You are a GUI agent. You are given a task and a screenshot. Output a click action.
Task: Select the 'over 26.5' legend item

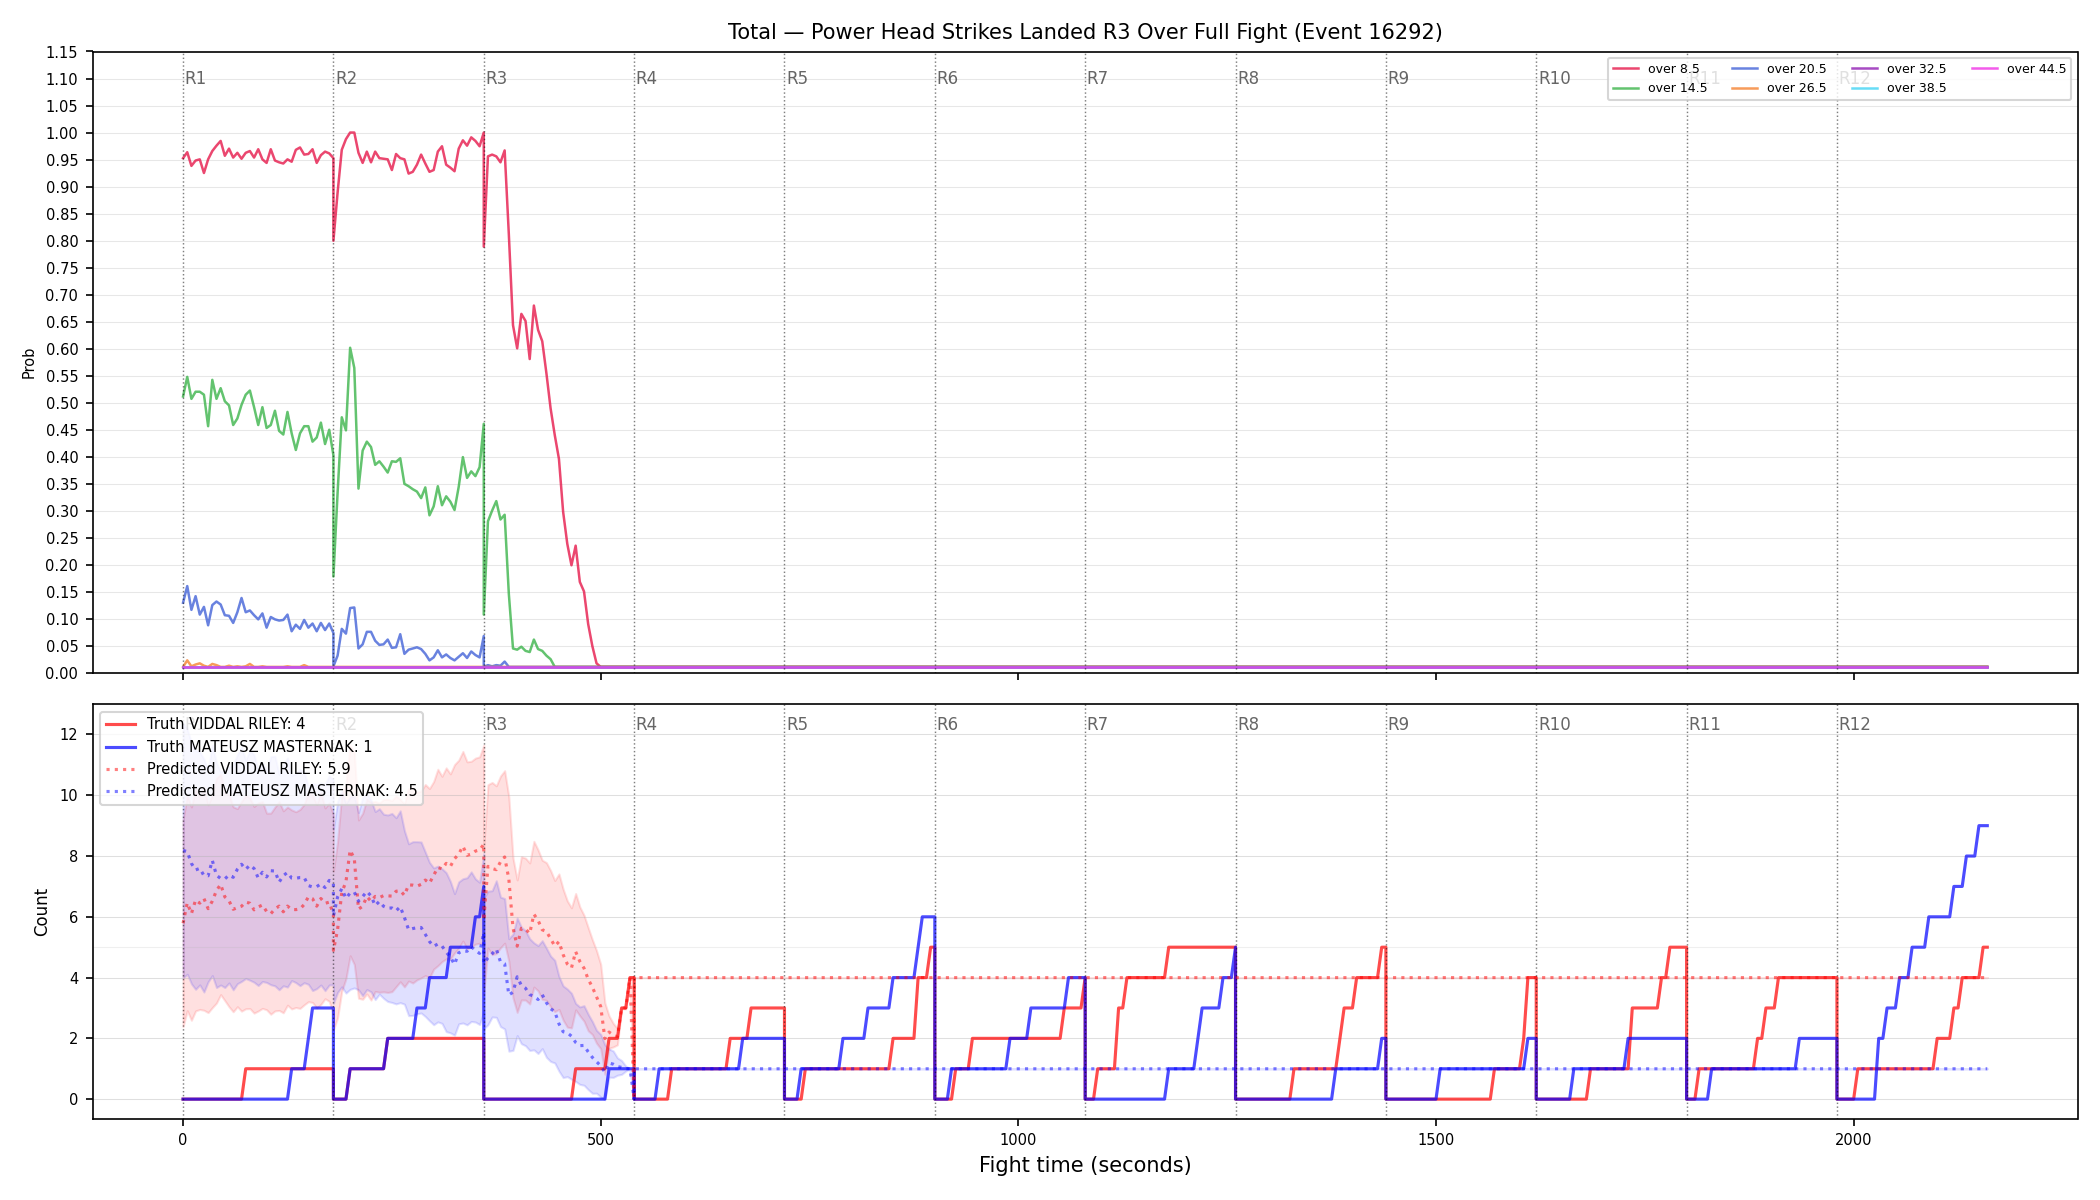click(x=1779, y=88)
